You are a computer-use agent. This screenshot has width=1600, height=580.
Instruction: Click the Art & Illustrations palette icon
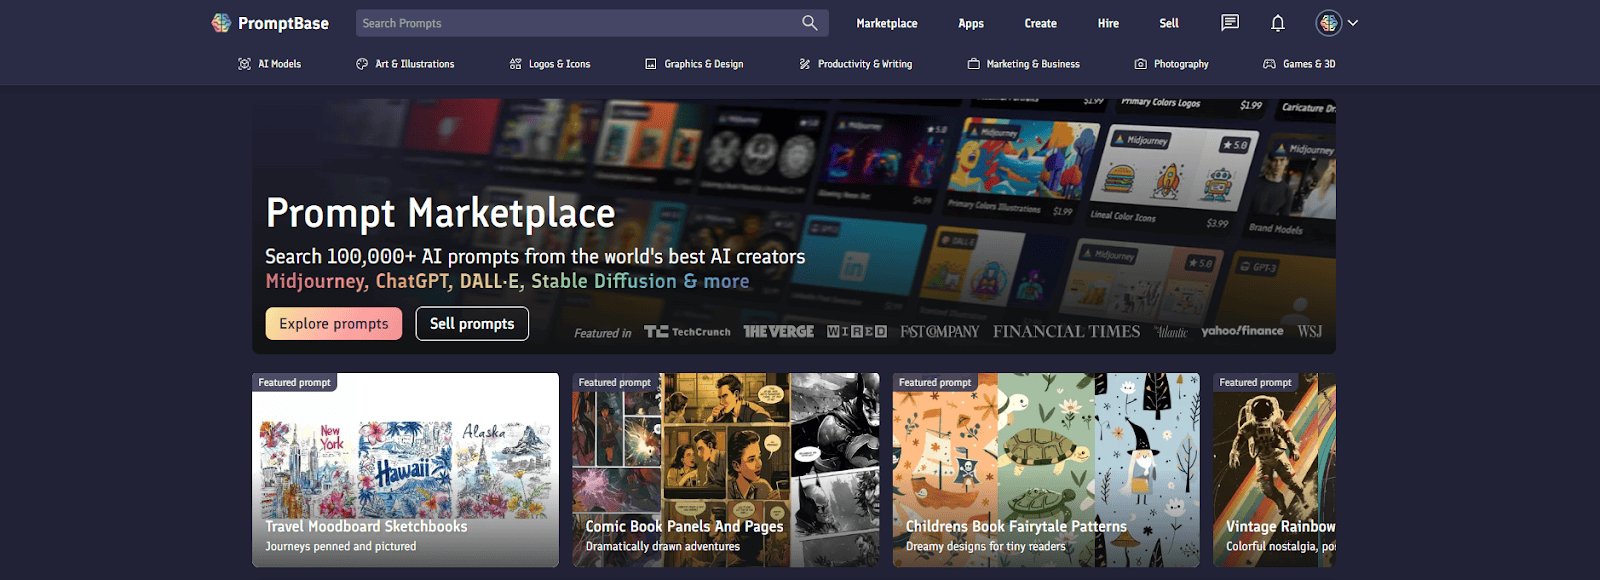(362, 64)
